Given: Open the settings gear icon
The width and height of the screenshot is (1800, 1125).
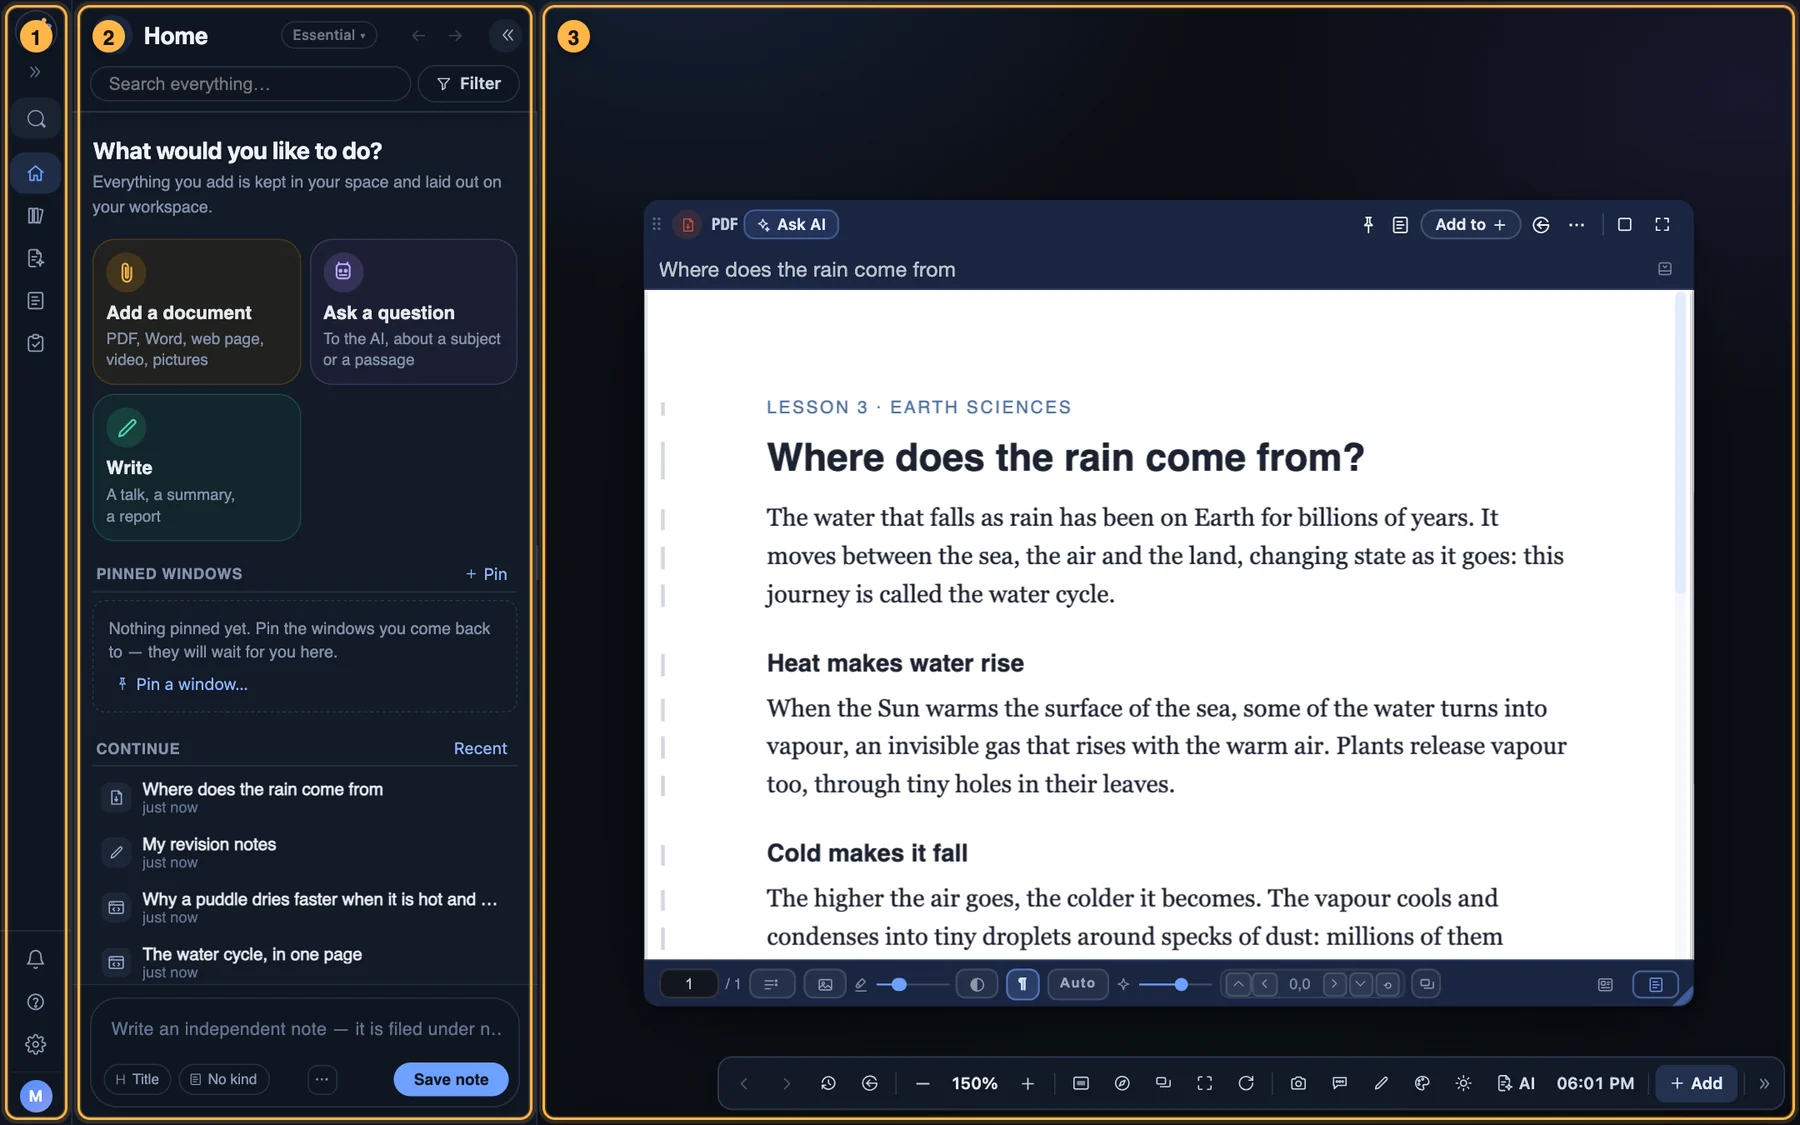Looking at the screenshot, I should coord(36,1044).
